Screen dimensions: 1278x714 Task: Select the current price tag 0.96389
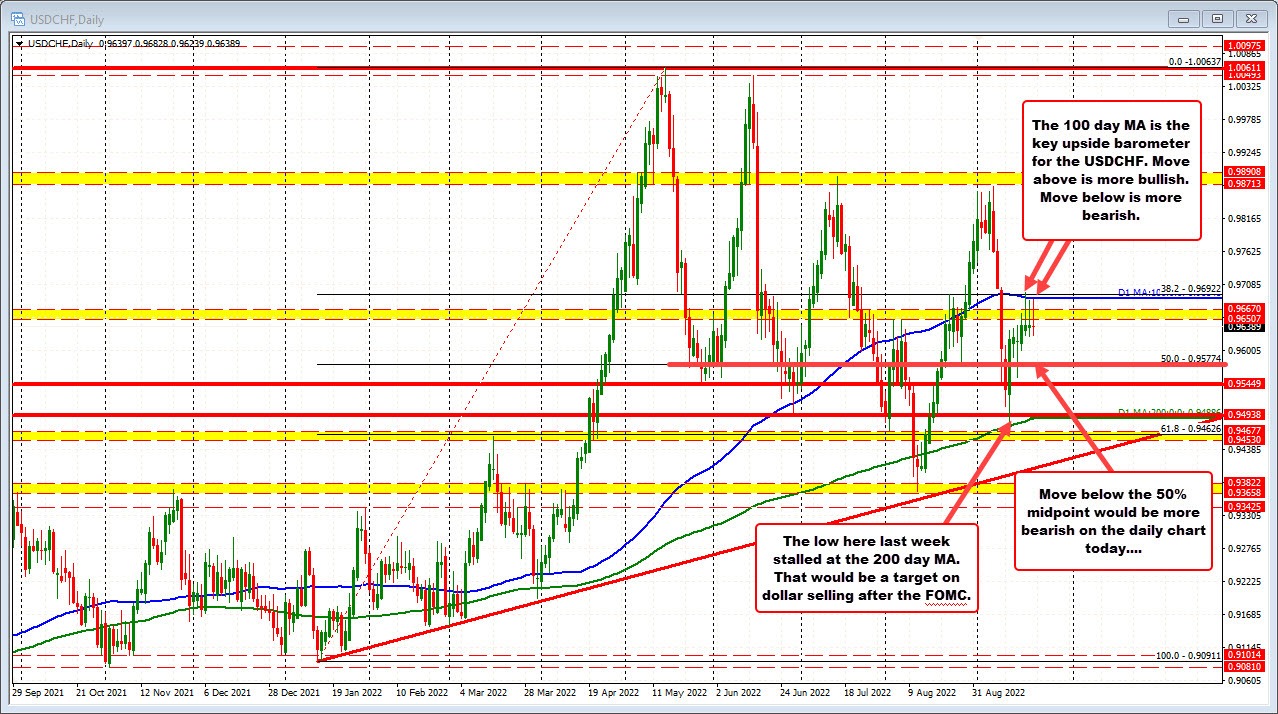[1245, 327]
